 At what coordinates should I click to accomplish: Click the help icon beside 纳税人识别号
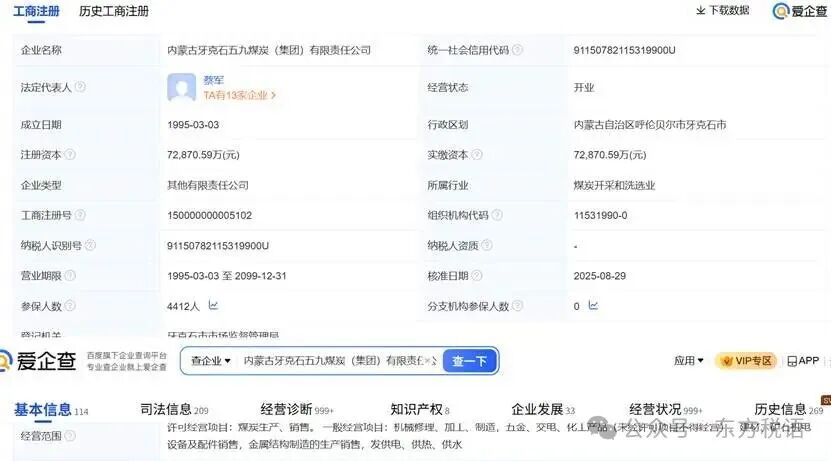point(90,245)
